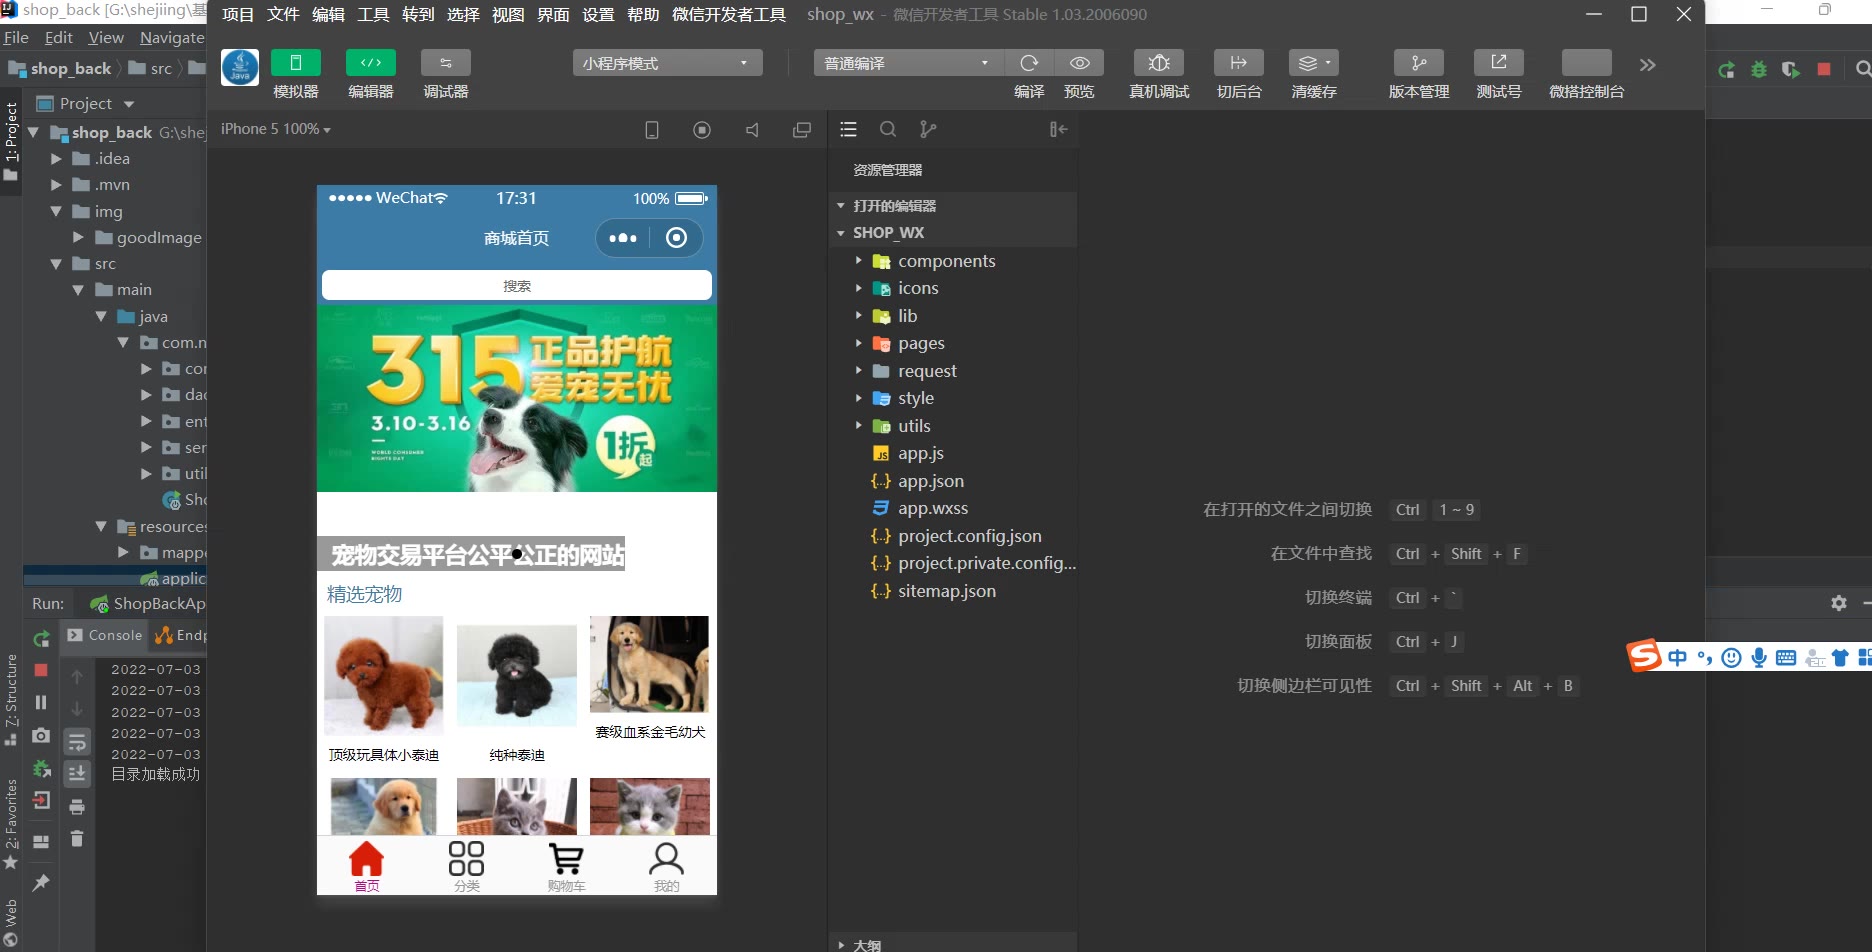Toggle the editor (编辑器) panel button
Screen dimensions: 1872x952
coord(370,63)
